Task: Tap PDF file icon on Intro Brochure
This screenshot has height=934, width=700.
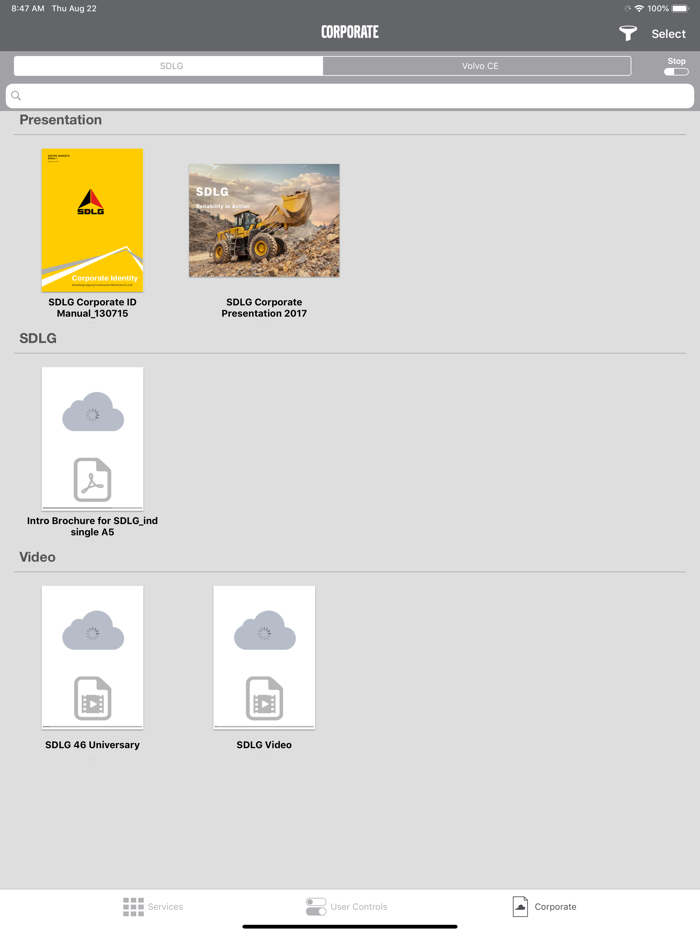Action: pos(92,480)
